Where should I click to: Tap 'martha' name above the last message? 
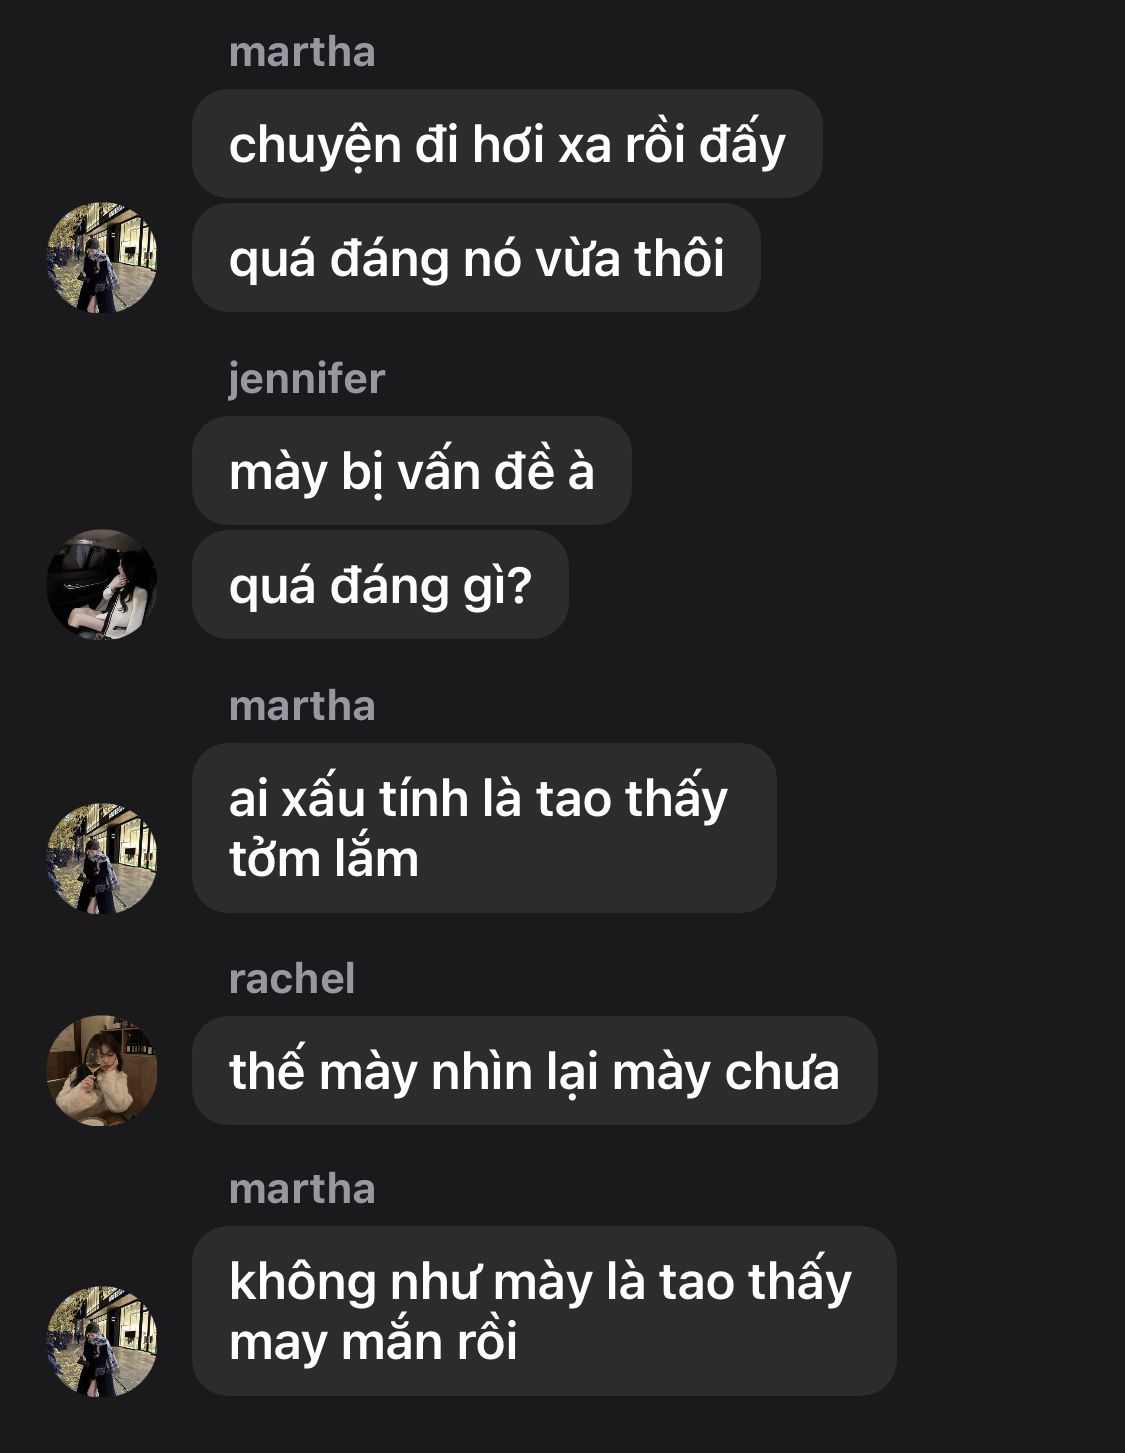(x=302, y=1189)
